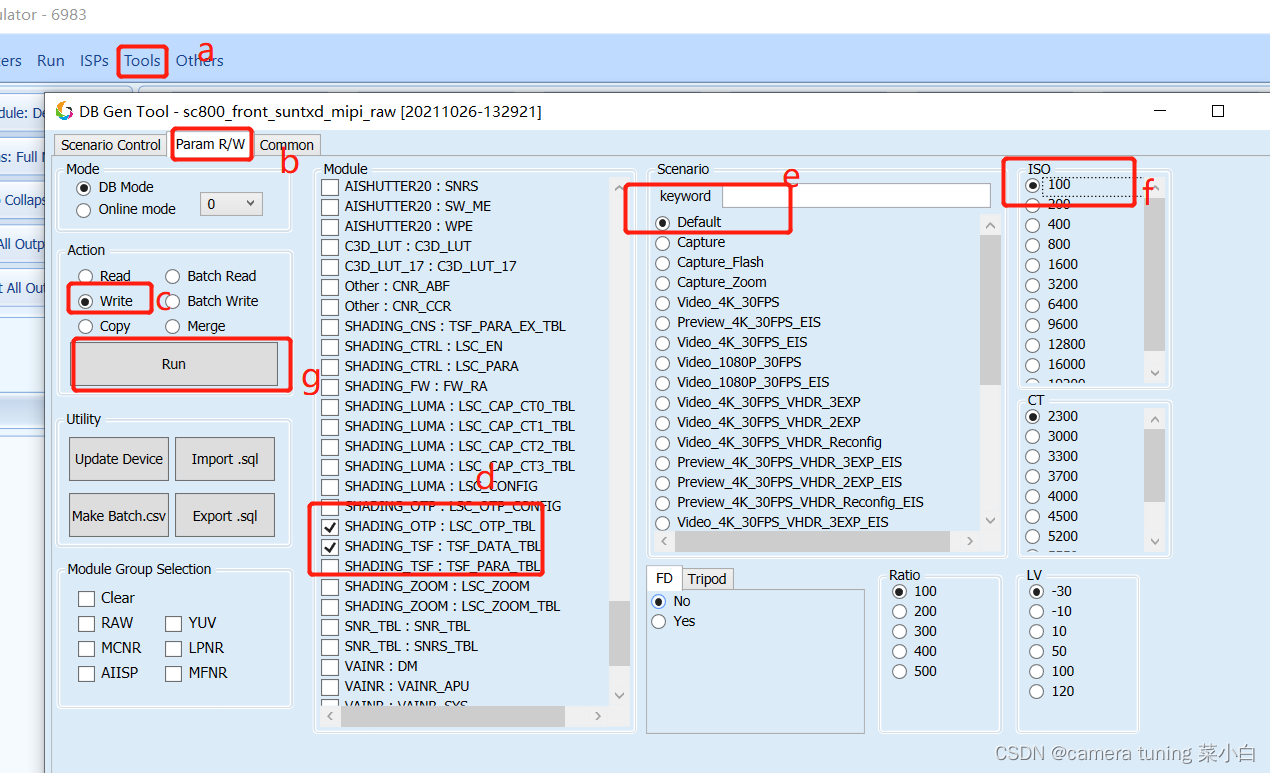
Task: Switch to the Common tab
Action: 286,144
